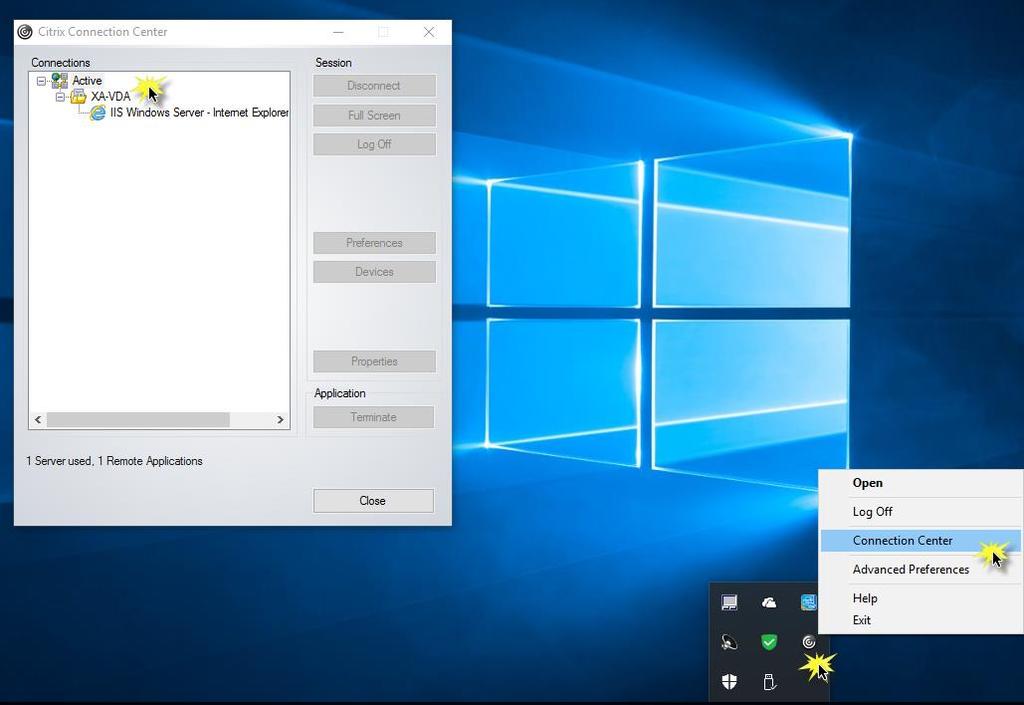Click the Devices button
1024x705 pixels.
[x=374, y=272]
